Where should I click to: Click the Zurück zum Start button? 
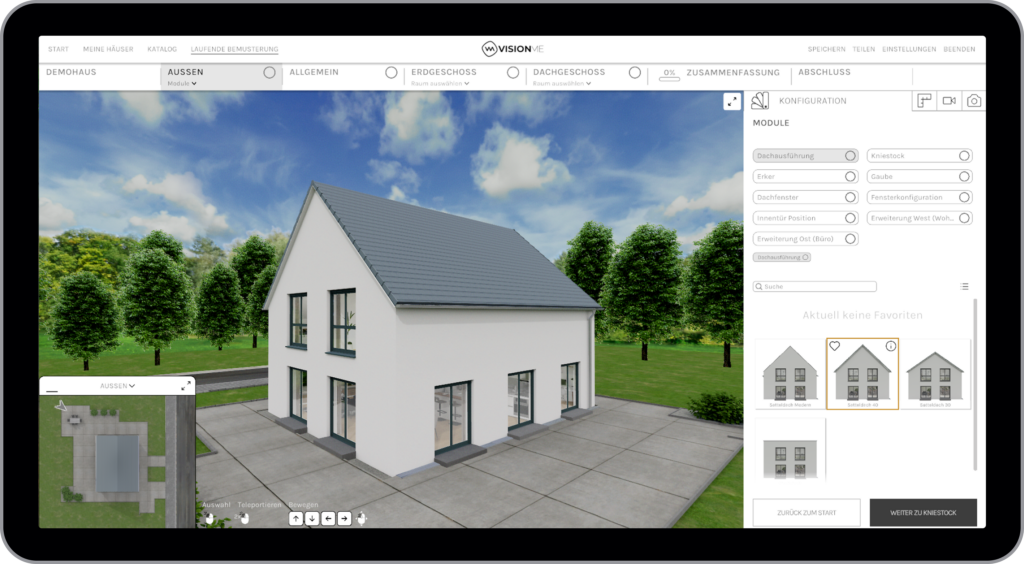pos(806,512)
